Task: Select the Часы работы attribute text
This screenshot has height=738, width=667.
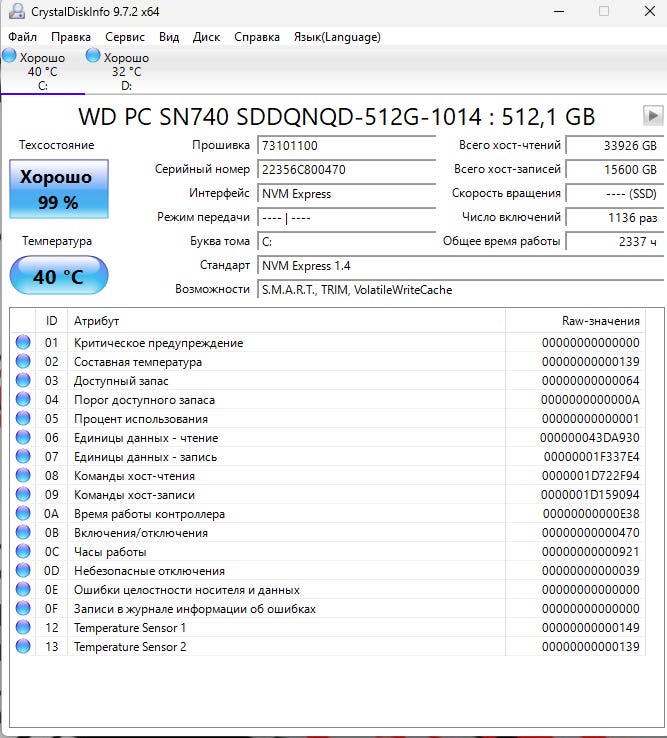Action: (110, 552)
